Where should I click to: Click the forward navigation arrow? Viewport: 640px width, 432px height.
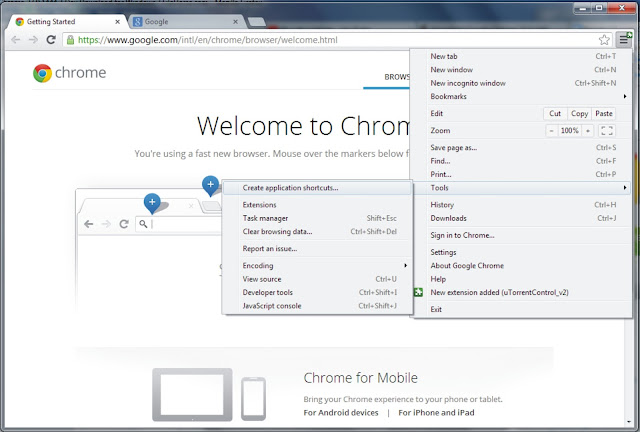33,40
